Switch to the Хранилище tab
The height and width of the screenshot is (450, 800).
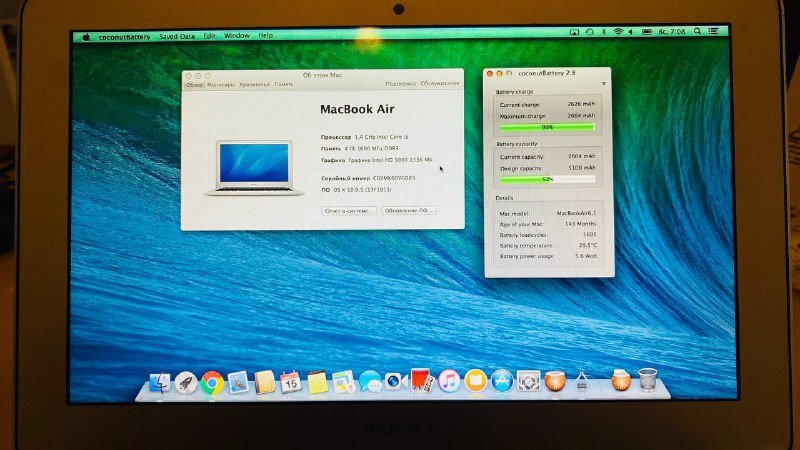click(255, 85)
